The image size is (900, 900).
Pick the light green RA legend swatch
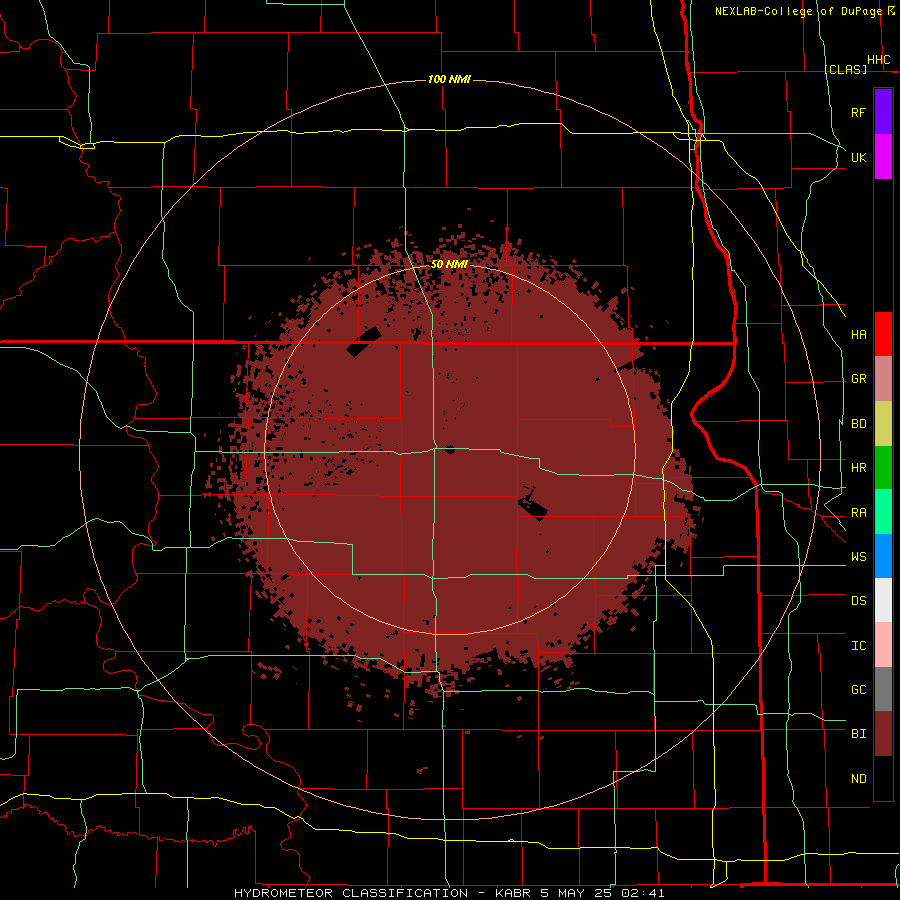[x=883, y=512]
